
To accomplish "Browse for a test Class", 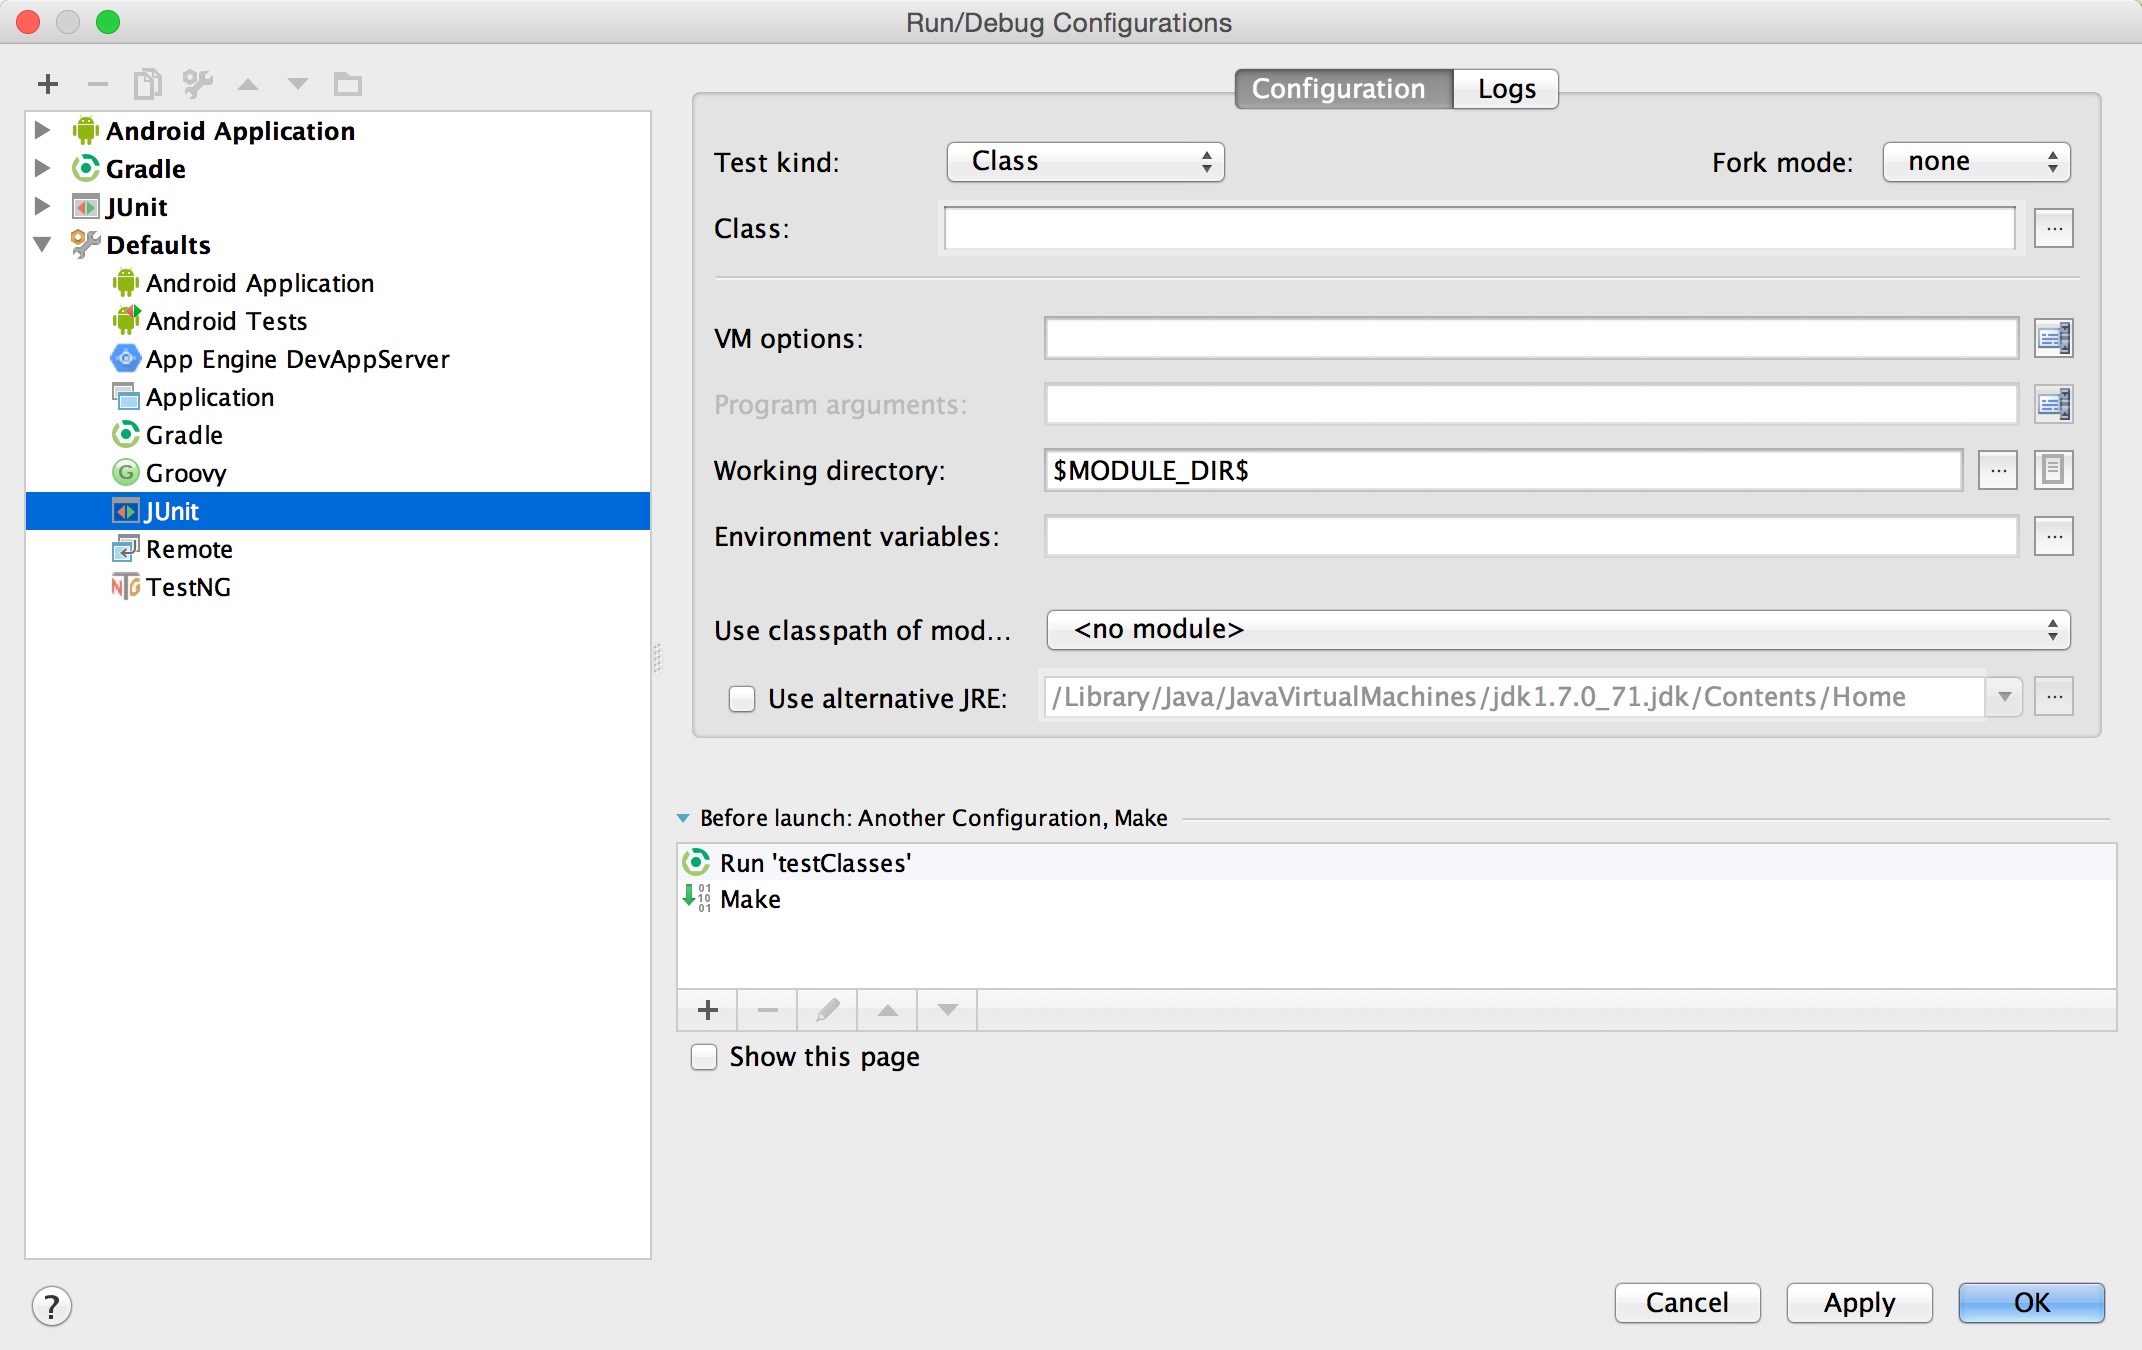I will [x=2053, y=228].
